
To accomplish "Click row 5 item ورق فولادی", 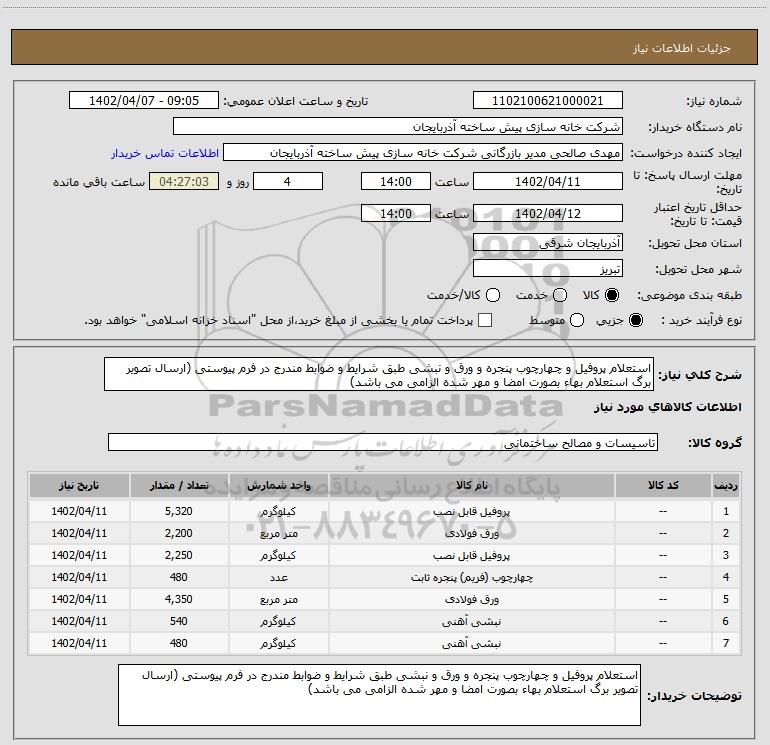I will point(471,600).
